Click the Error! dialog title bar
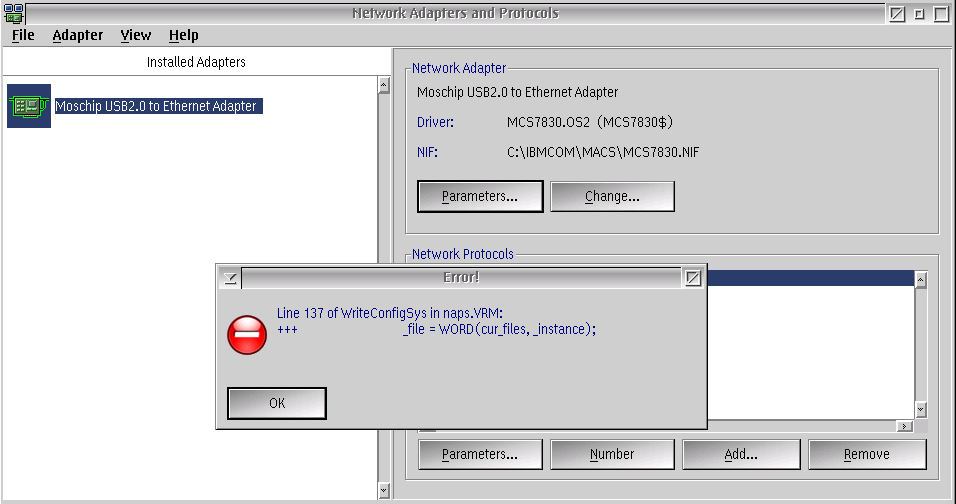 click(462, 278)
